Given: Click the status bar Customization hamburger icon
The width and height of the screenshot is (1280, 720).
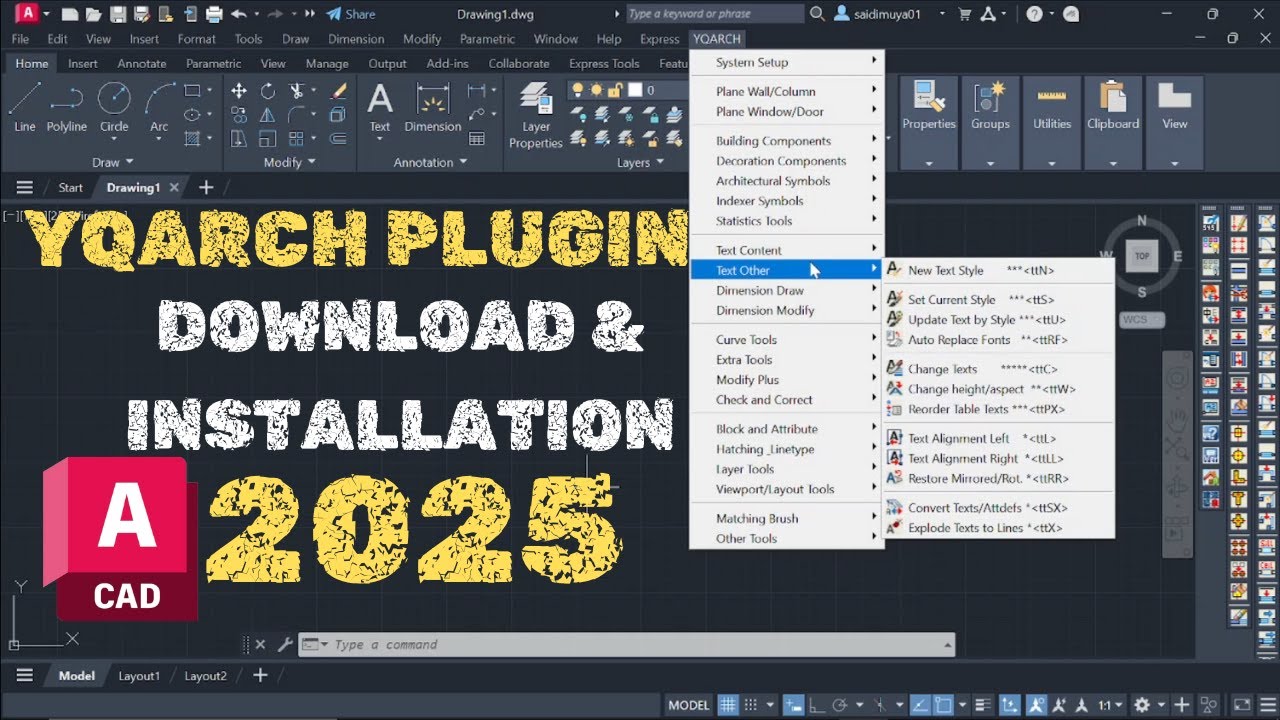Looking at the screenshot, I should pos(1268,705).
